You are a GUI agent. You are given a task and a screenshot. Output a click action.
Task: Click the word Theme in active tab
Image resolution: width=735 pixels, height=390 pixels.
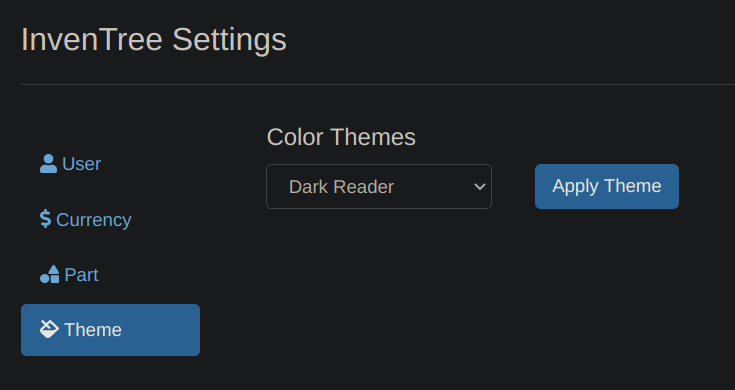pyautogui.click(x=93, y=330)
